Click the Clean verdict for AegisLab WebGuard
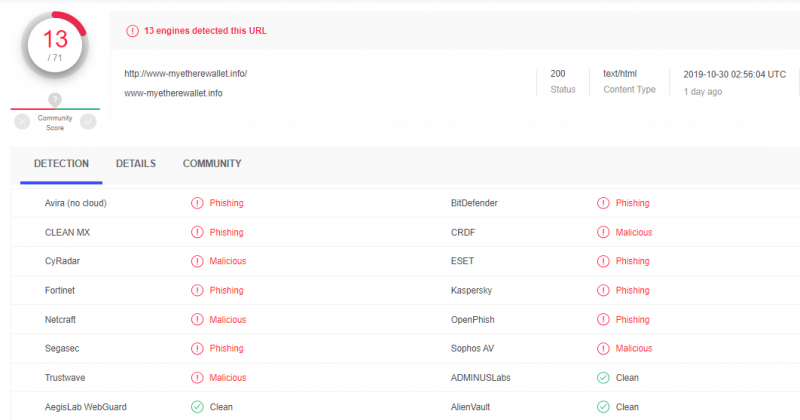Screen dimensions: 800x420 tap(221, 407)
